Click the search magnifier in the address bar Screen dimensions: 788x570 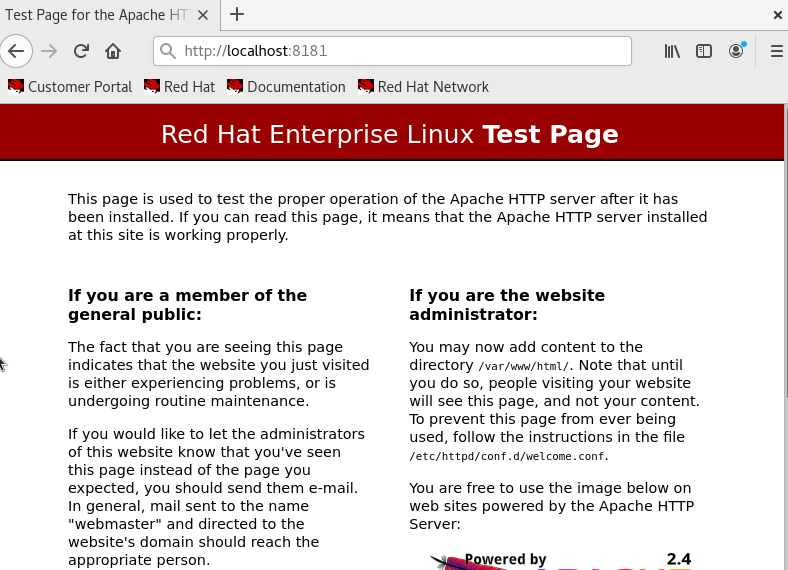[168, 51]
